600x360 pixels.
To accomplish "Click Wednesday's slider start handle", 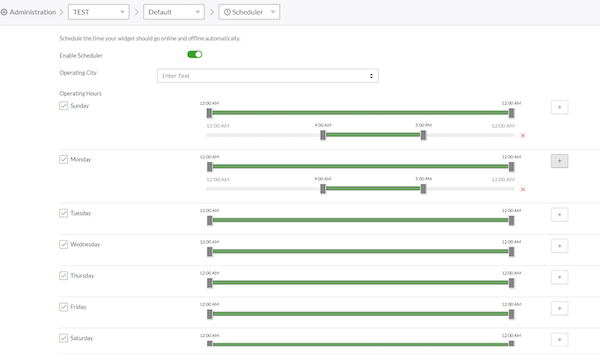I will pos(210,251).
